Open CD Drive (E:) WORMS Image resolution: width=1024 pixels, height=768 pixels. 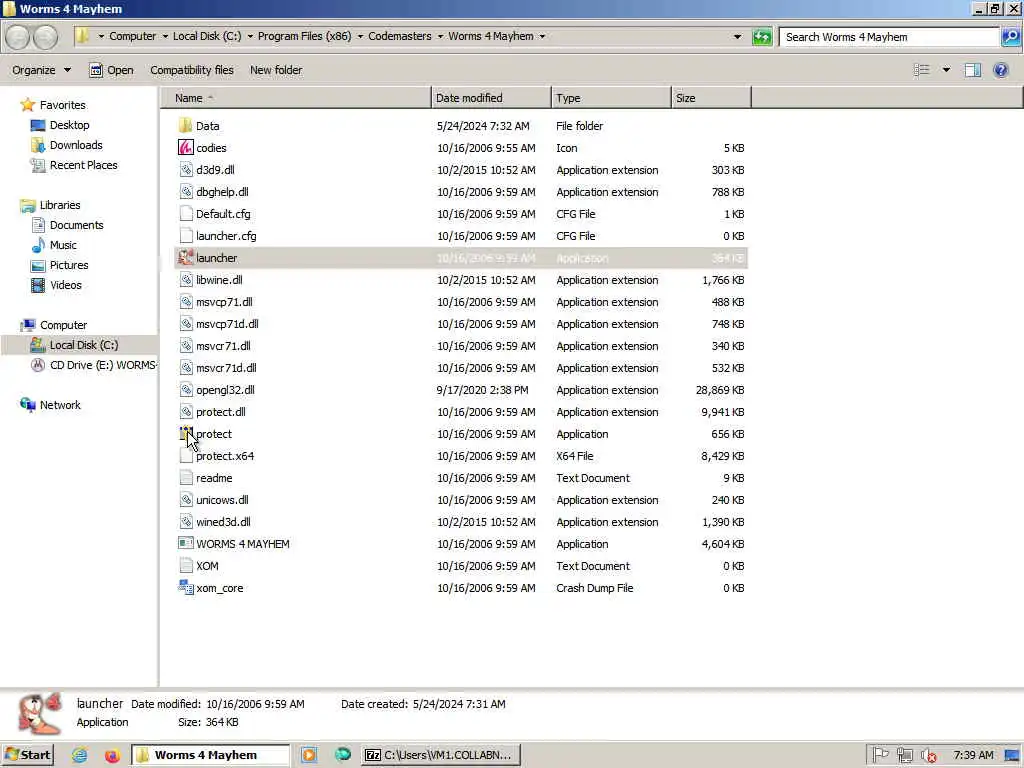93,365
